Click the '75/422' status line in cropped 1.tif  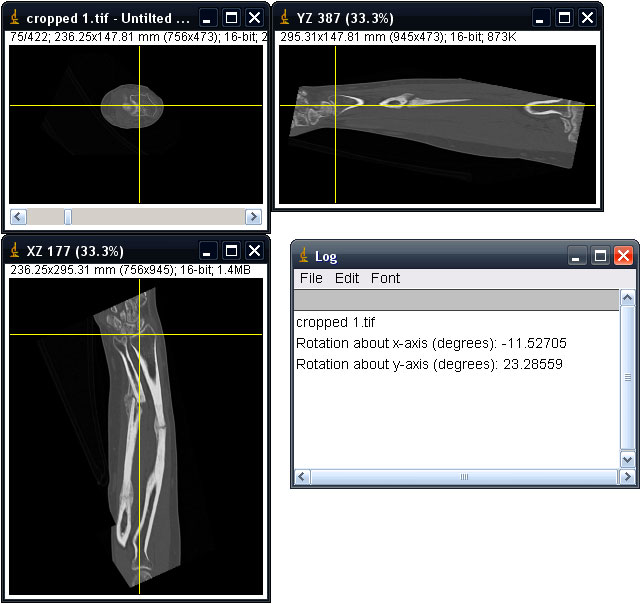[x=138, y=37]
